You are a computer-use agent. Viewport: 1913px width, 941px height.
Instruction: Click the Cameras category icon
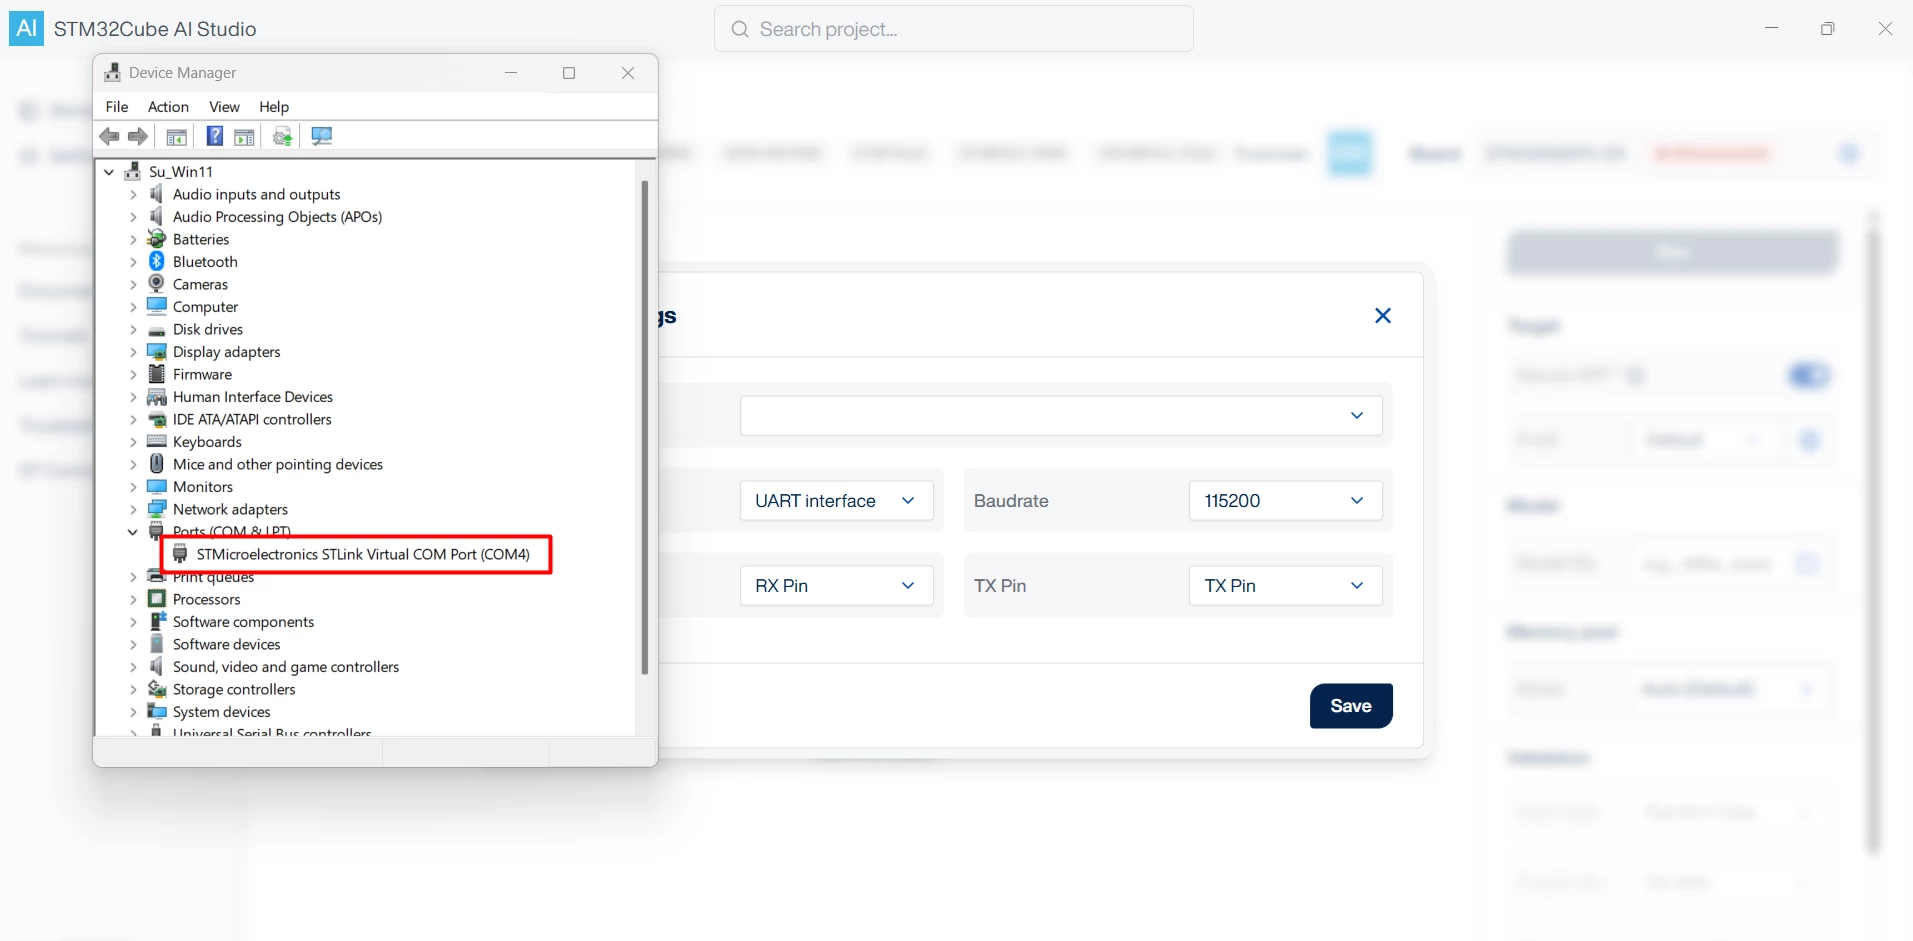[157, 284]
